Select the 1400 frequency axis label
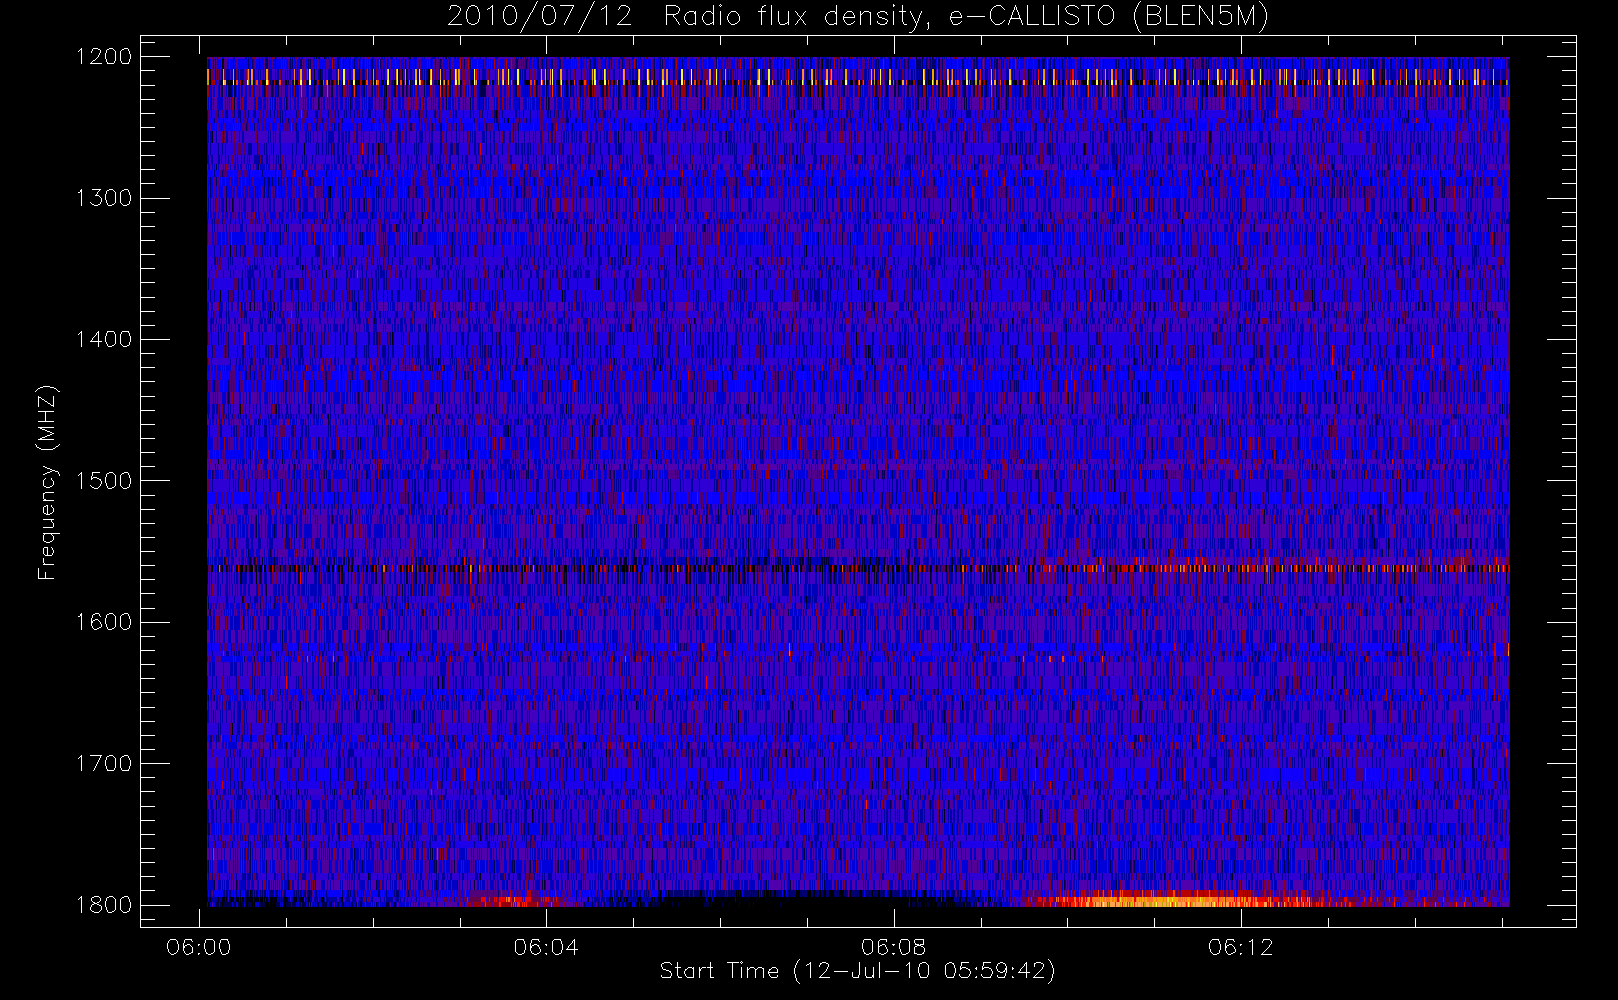The width and height of the screenshot is (1618, 1000). (x=104, y=340)
